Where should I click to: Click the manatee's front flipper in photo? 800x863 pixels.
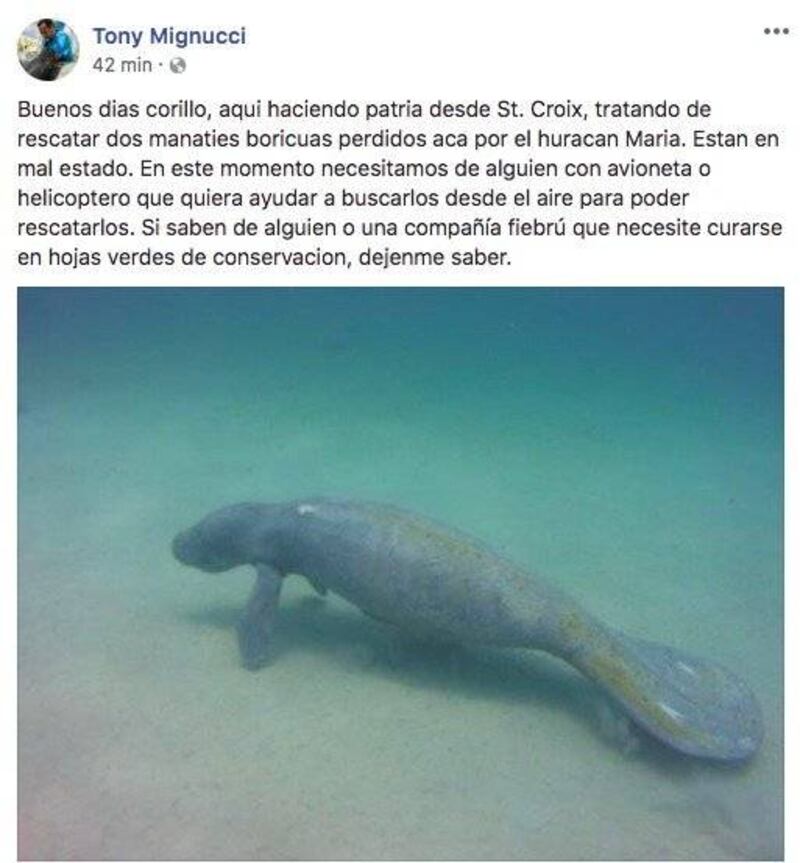[x=260, y=616]
